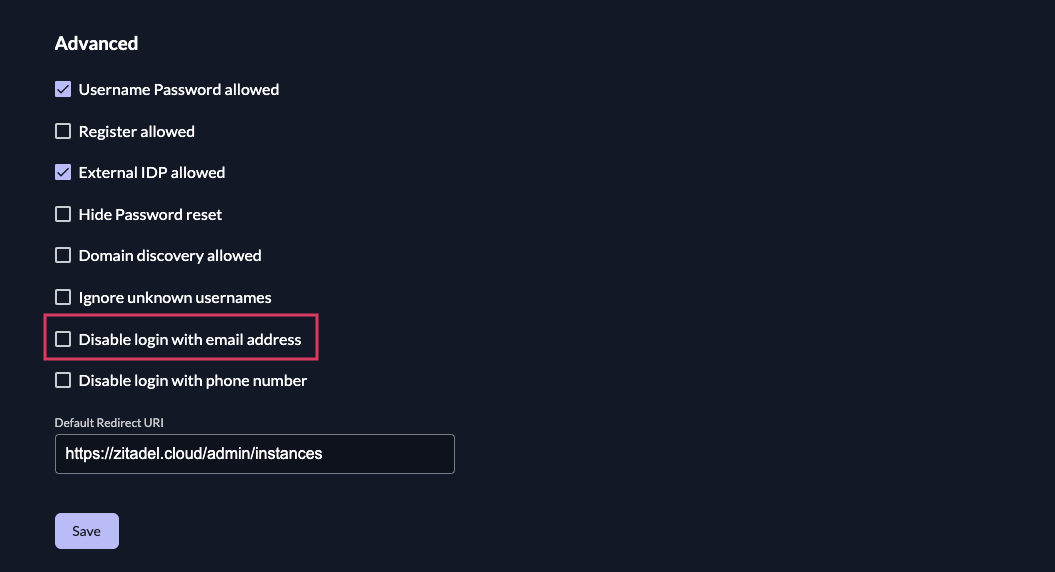Enable the Register allowed checkbox
The height and width of the screenshot is (572, 1055).
[63, 131]
